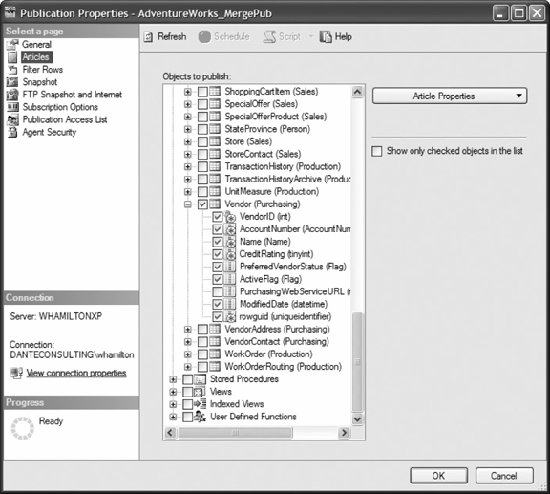
Task: Click the scroll right arrow
Action: (x=344, y=433)
